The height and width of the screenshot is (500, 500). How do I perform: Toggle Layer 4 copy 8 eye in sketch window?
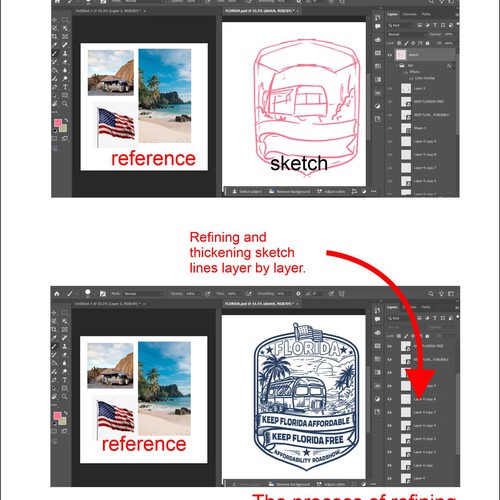coord(390,155)
